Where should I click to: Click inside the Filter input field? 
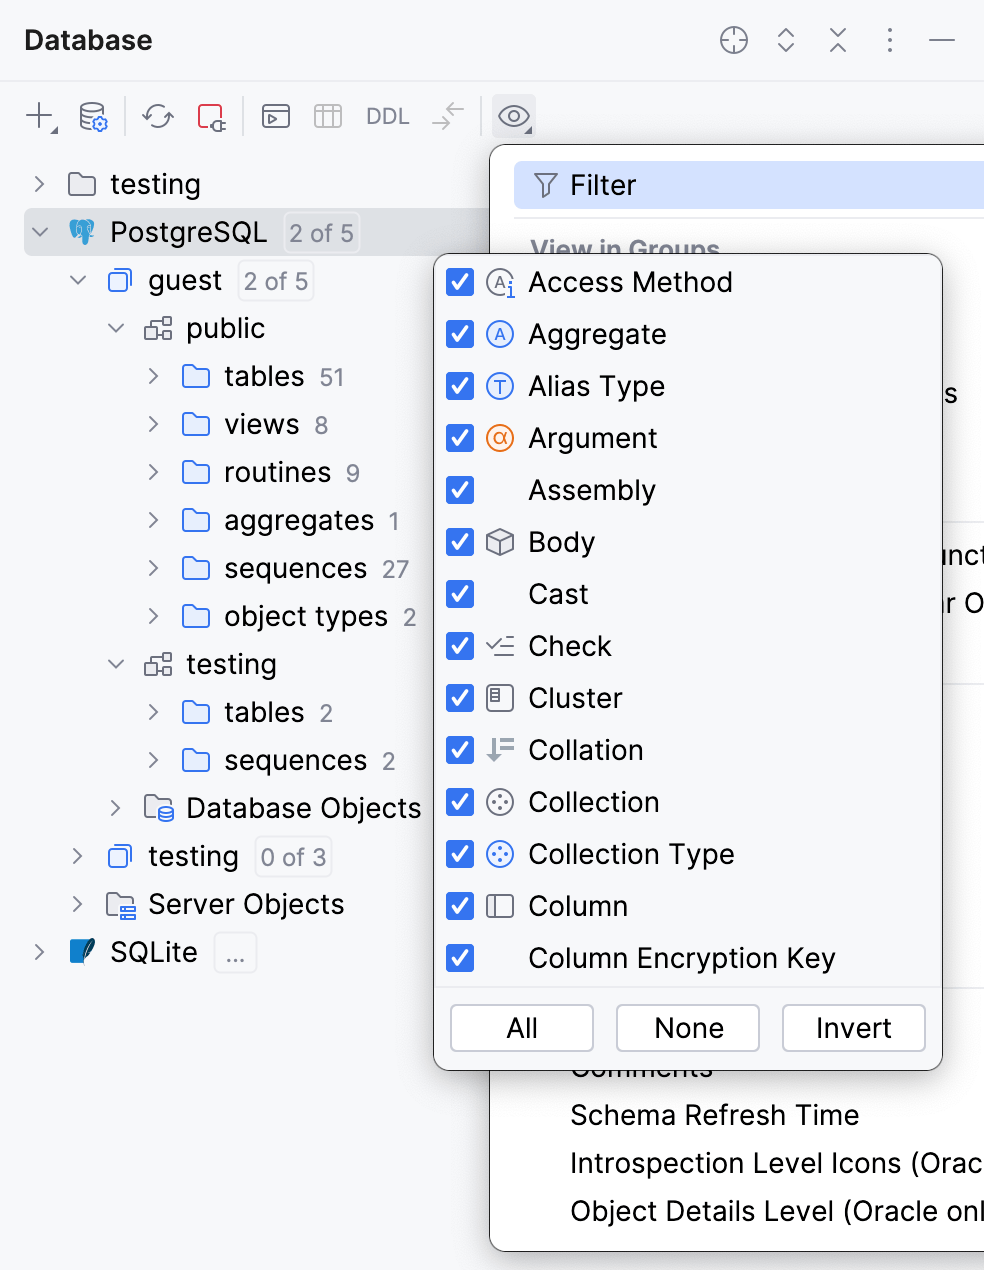click(x=700, y=185)
